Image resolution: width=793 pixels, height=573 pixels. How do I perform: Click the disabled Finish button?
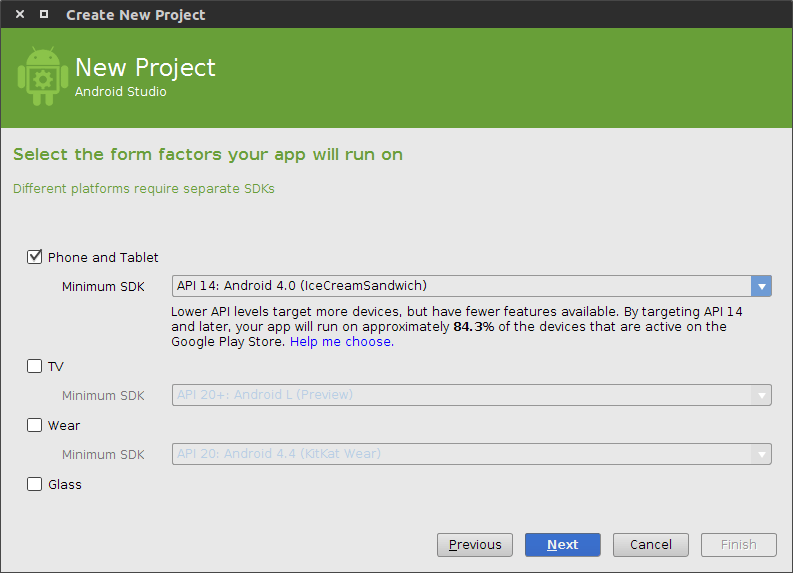(739, 545)
